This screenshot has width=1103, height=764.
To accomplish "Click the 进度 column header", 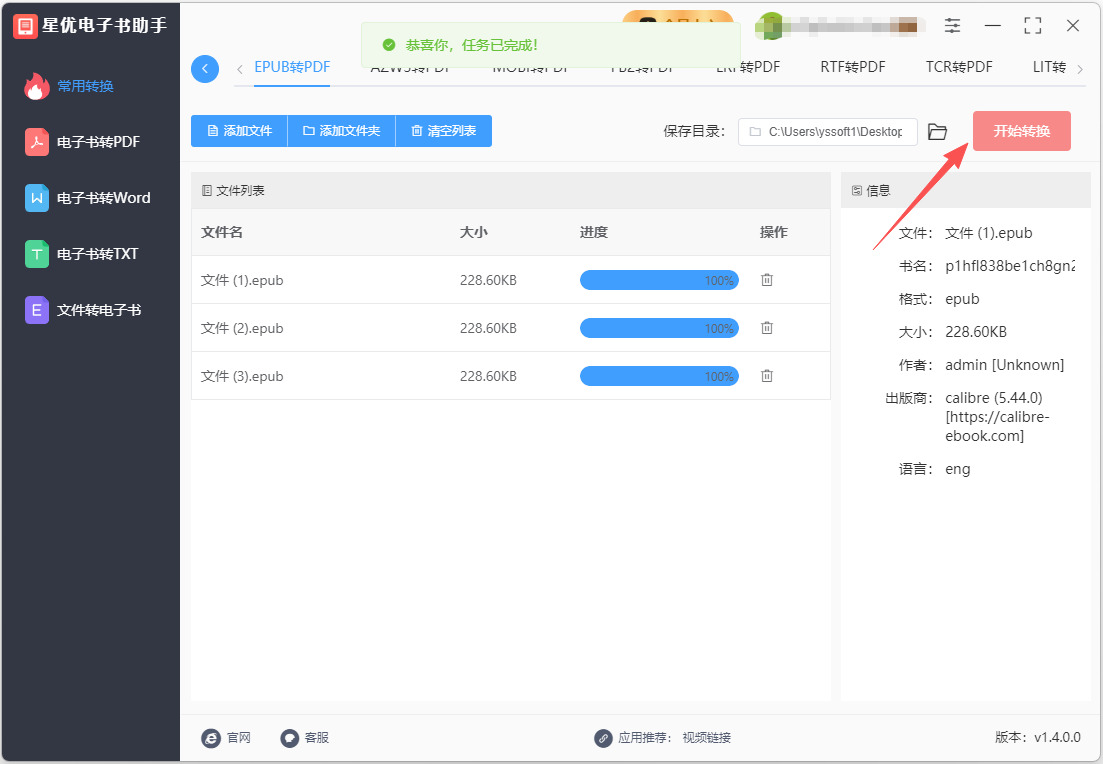I will click(x=594, y=232).
